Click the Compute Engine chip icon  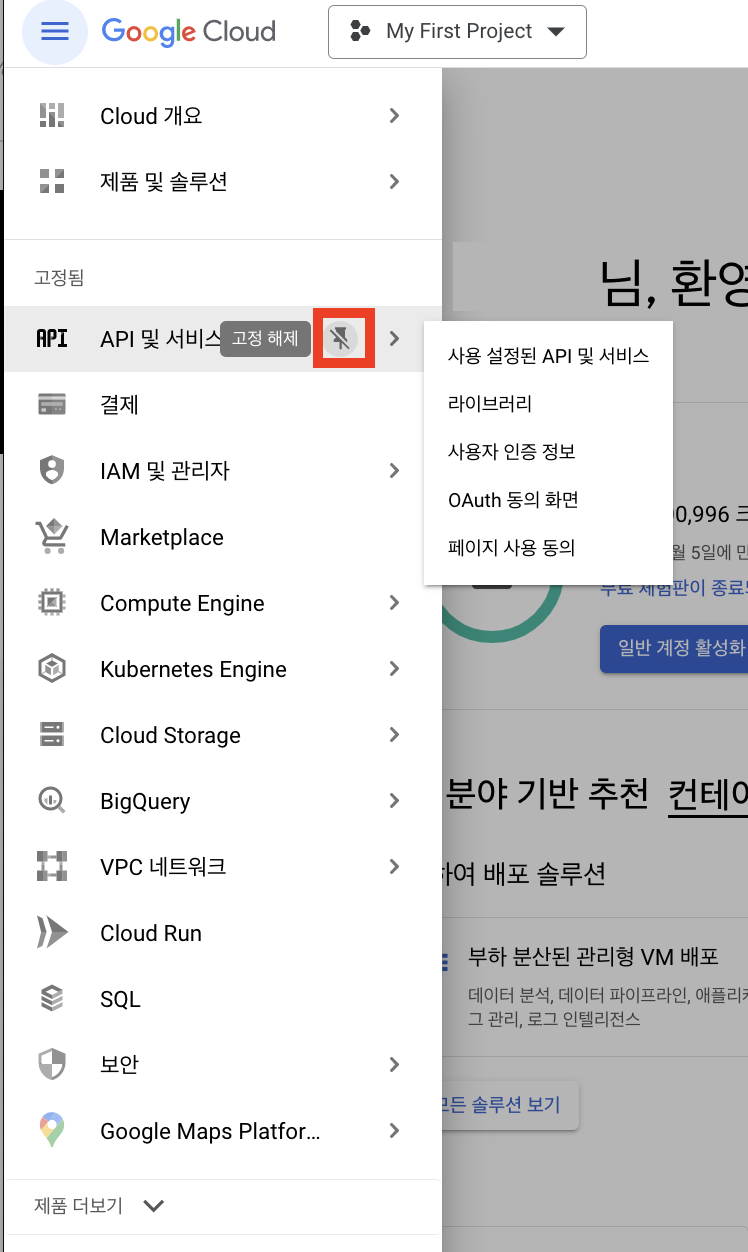[x=52, y=603]
